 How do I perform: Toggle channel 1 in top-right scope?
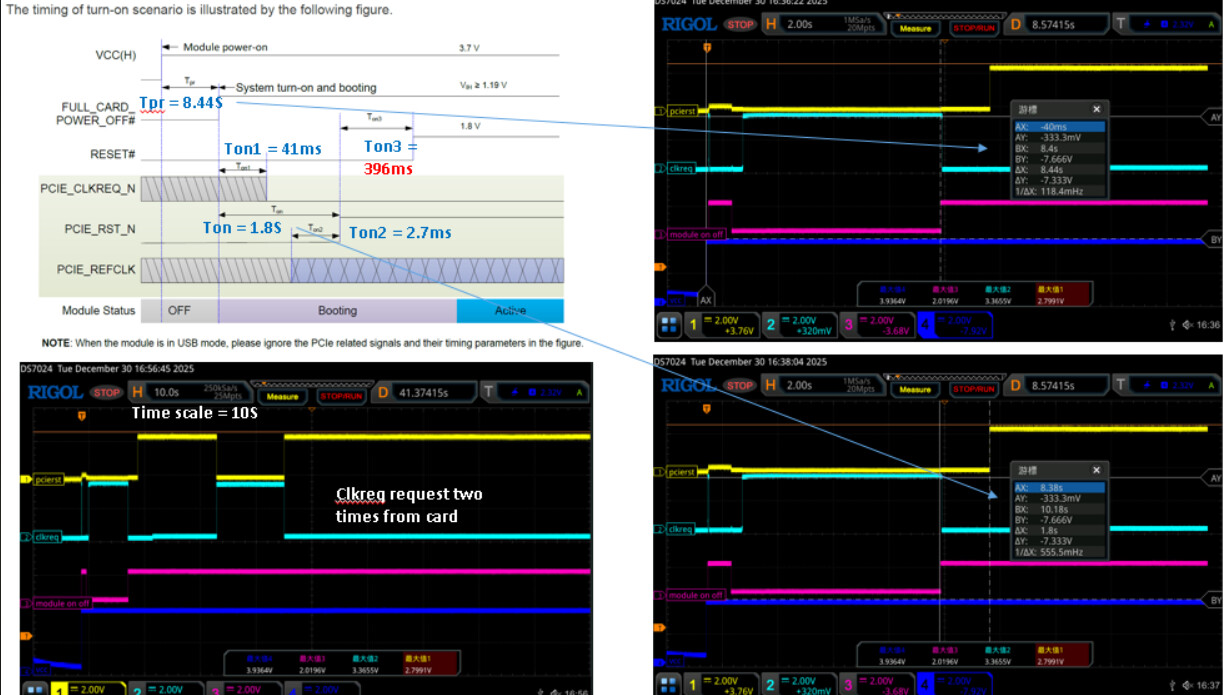(x=694, y=324)
